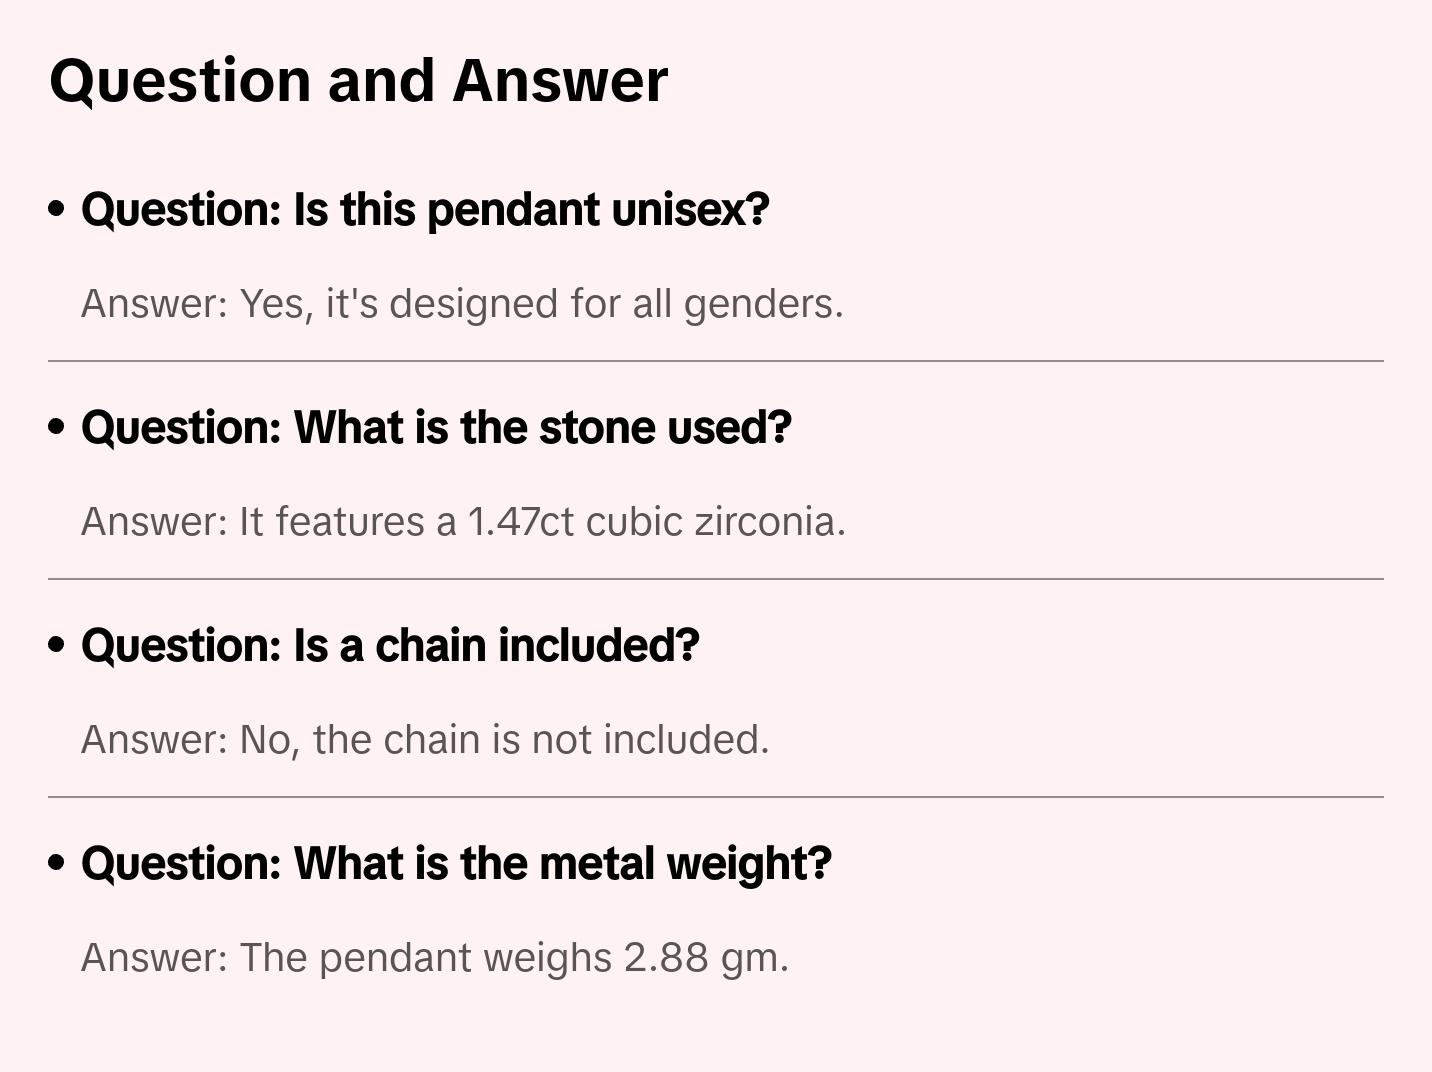Select the "Is a chain included?" question
Viewport: 1432px width, 1072px height.
(390, 646)
